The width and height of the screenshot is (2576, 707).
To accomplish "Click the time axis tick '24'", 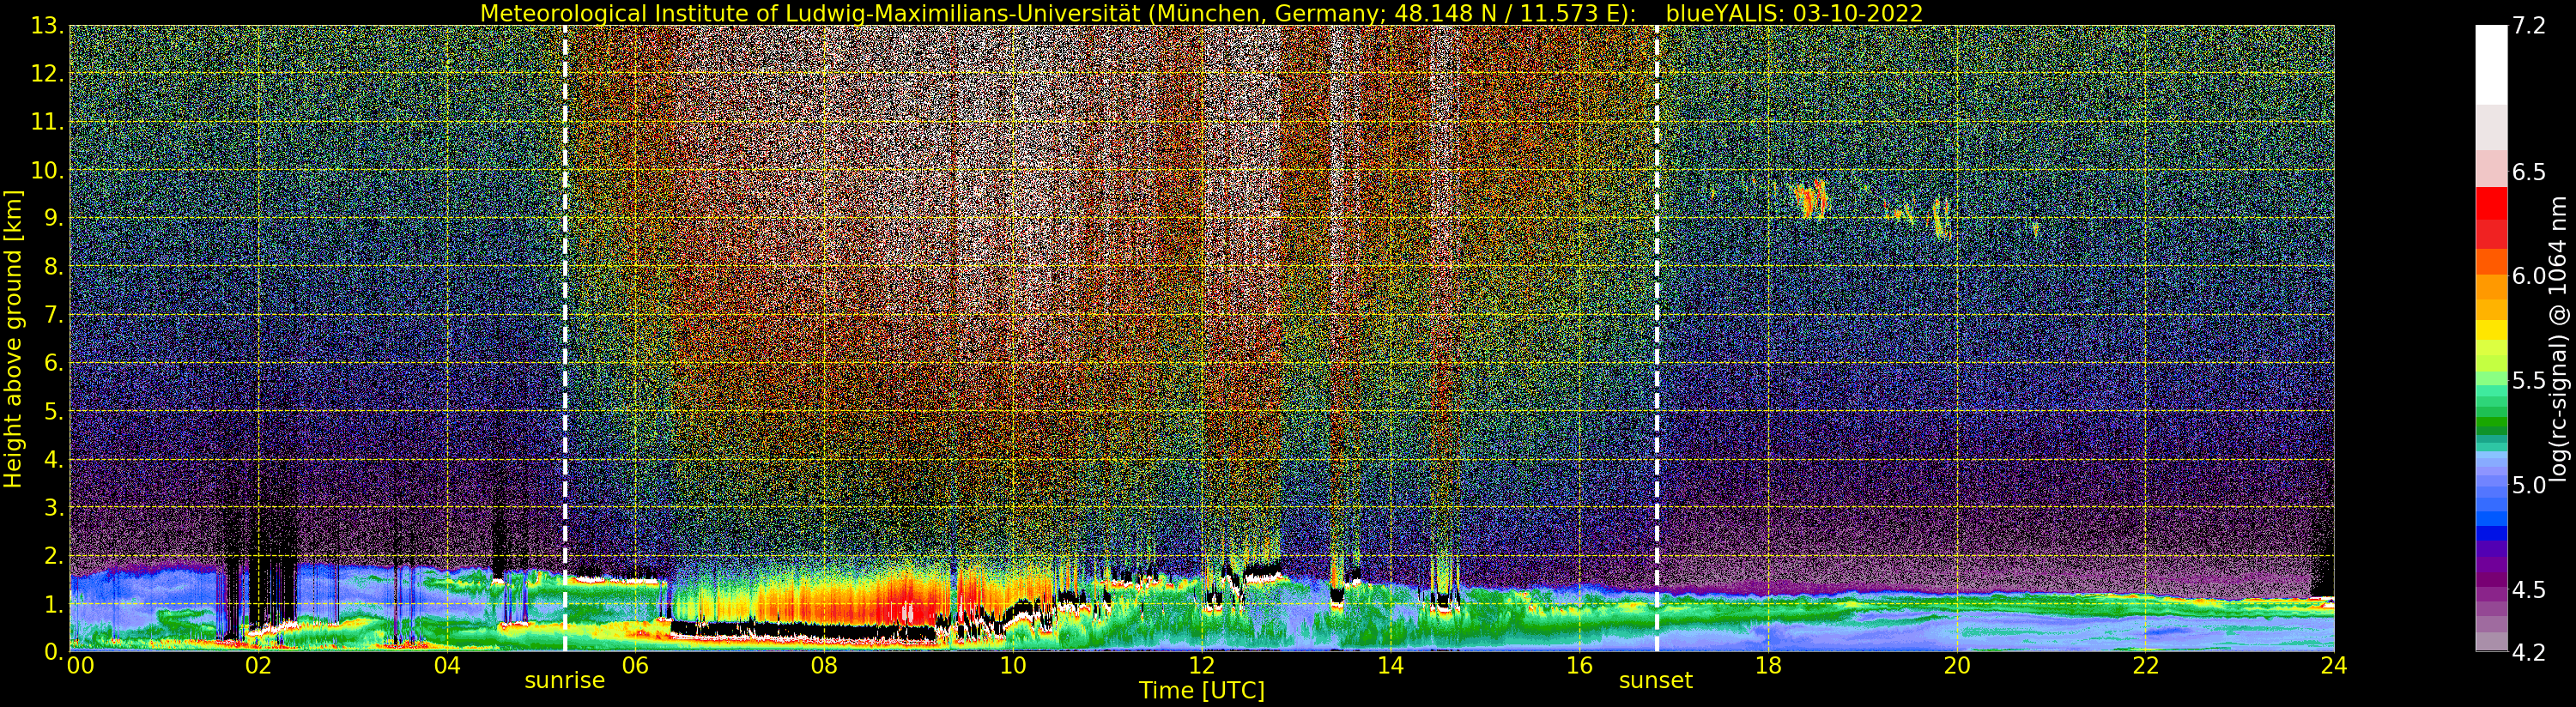I will 2334,665.
